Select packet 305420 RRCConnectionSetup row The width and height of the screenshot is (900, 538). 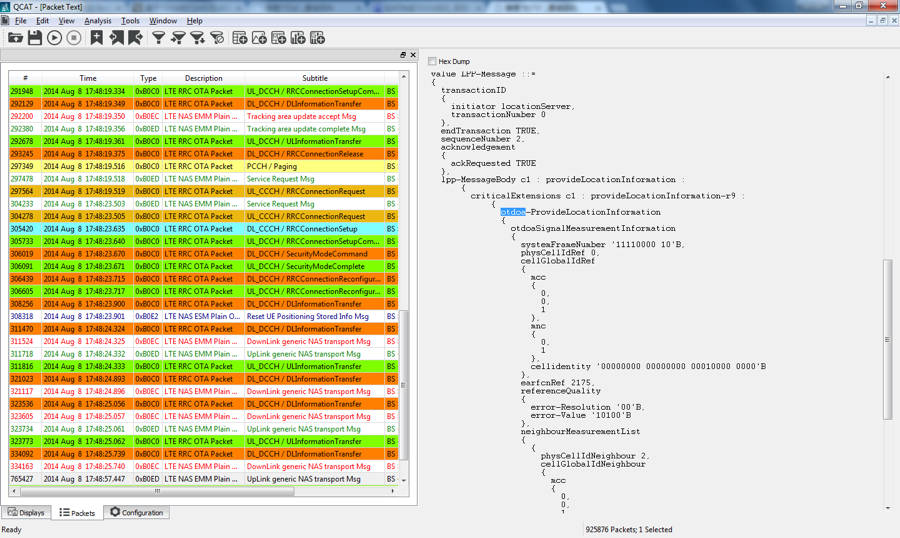pyautogui.click(x=204, y=229)
